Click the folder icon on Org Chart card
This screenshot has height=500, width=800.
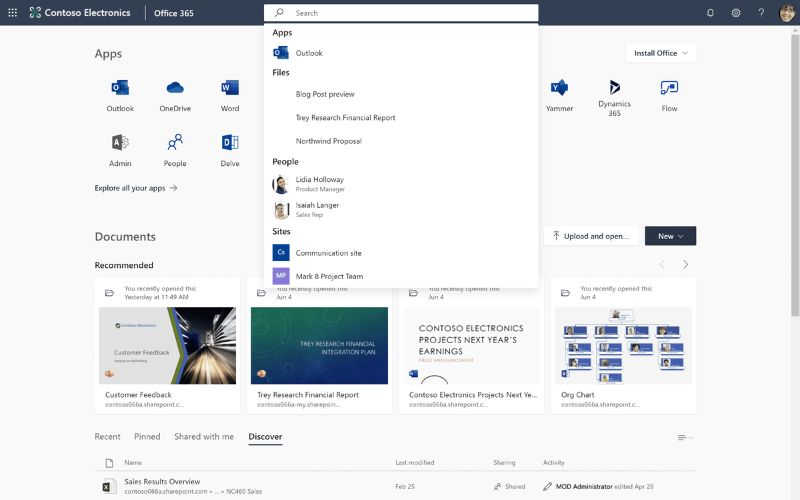point(565,292)
